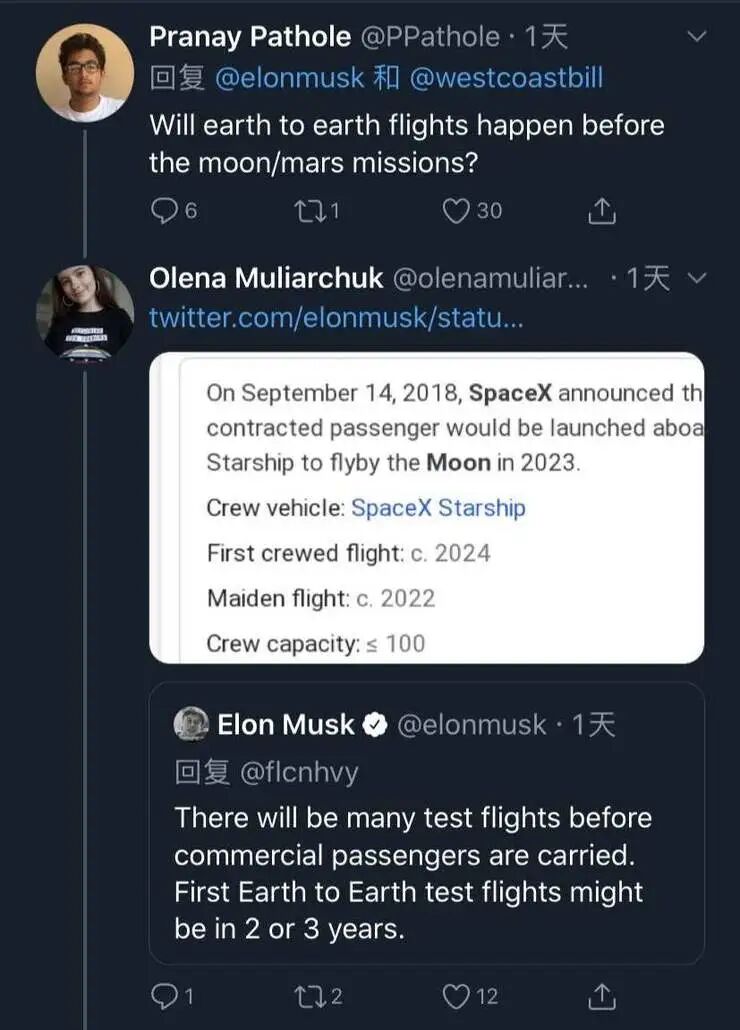This screenshot has height=1030, width=740.
Task: Expand options menu on Olena's tweet
Action: pyautogui.click(x=698, y=277)
